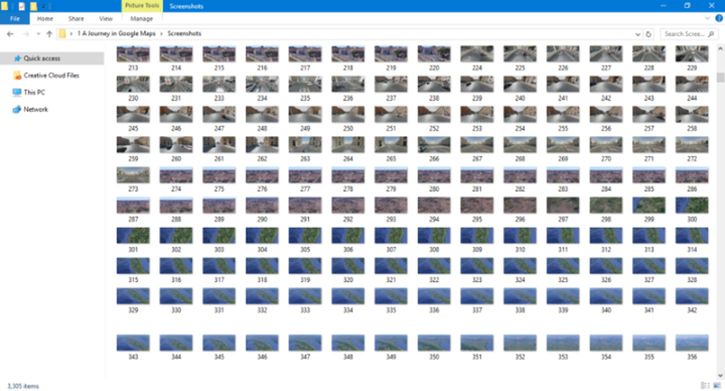Click the Screenshots breadcrumb in address bar
725x391 pixels.
[184, 34]
